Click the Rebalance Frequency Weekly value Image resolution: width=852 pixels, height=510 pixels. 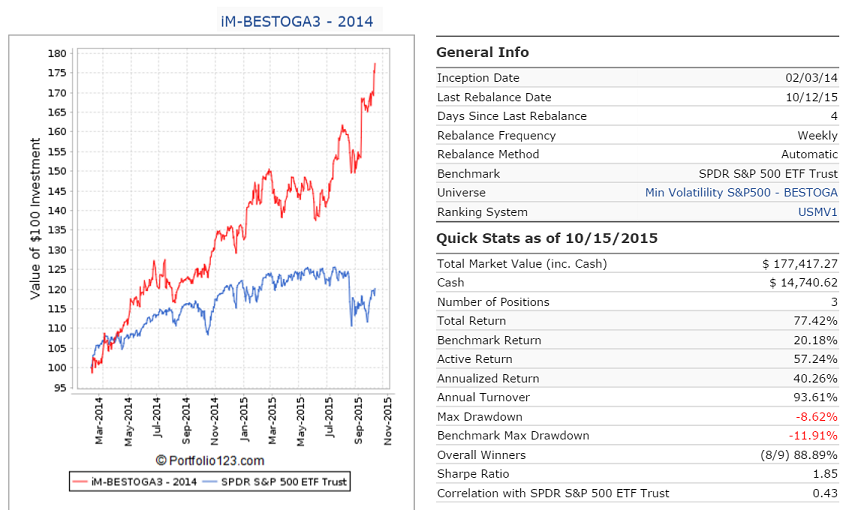click(817, 136)
